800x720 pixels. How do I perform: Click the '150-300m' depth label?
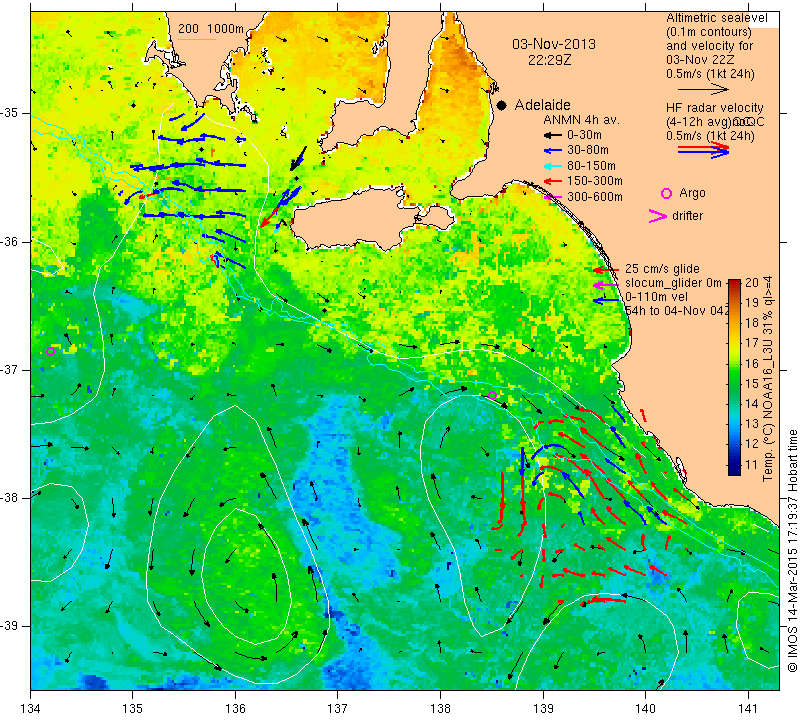point(594,181)
